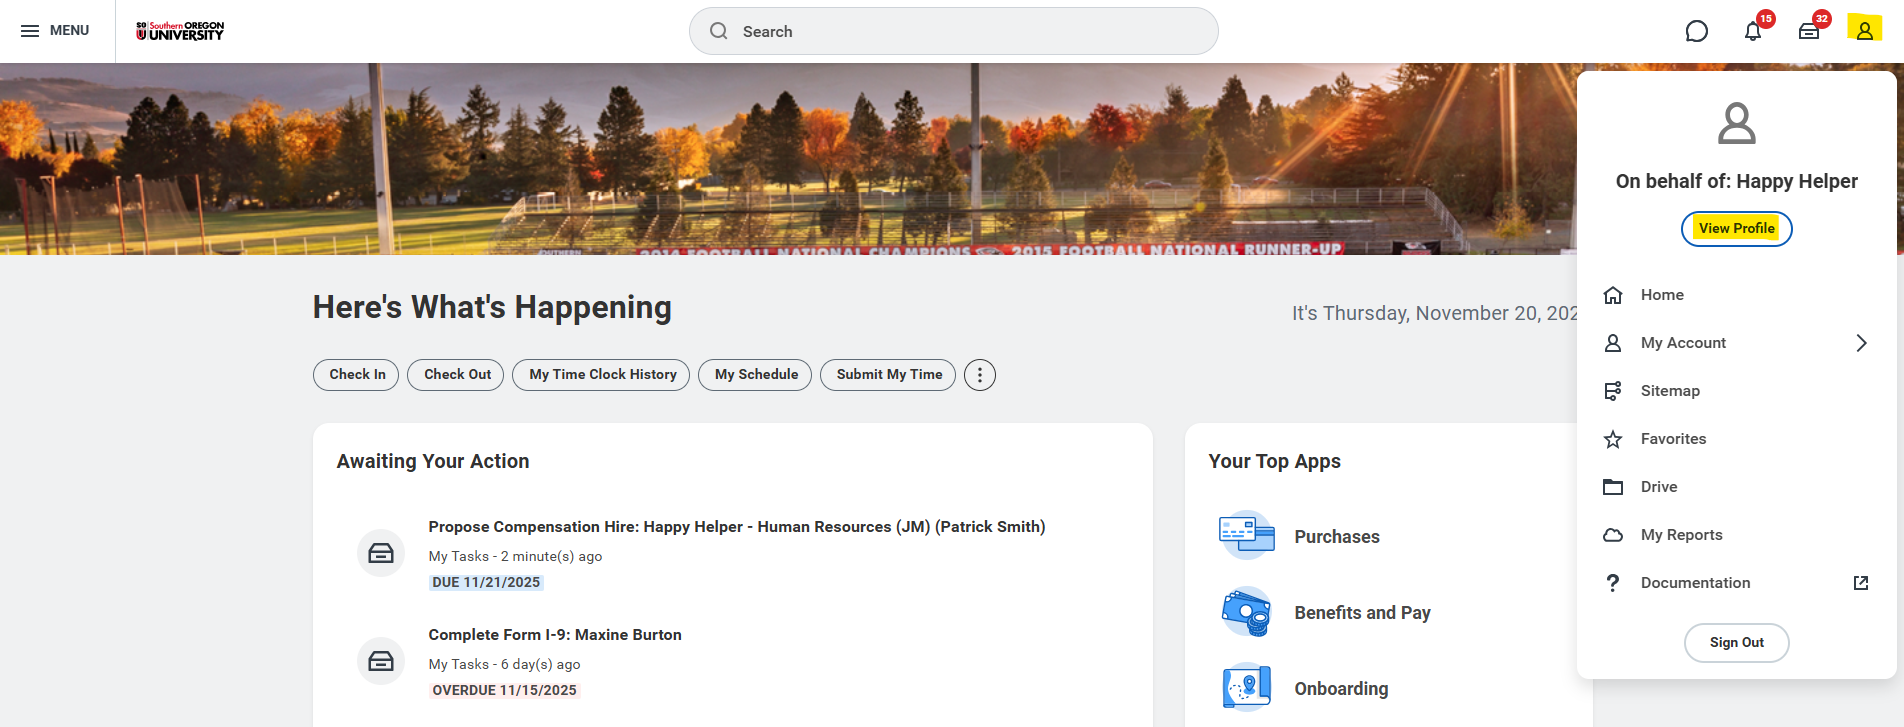Viewport: 1904px width, 727px height.
Task: Click into the Search field
Action: 953,32
